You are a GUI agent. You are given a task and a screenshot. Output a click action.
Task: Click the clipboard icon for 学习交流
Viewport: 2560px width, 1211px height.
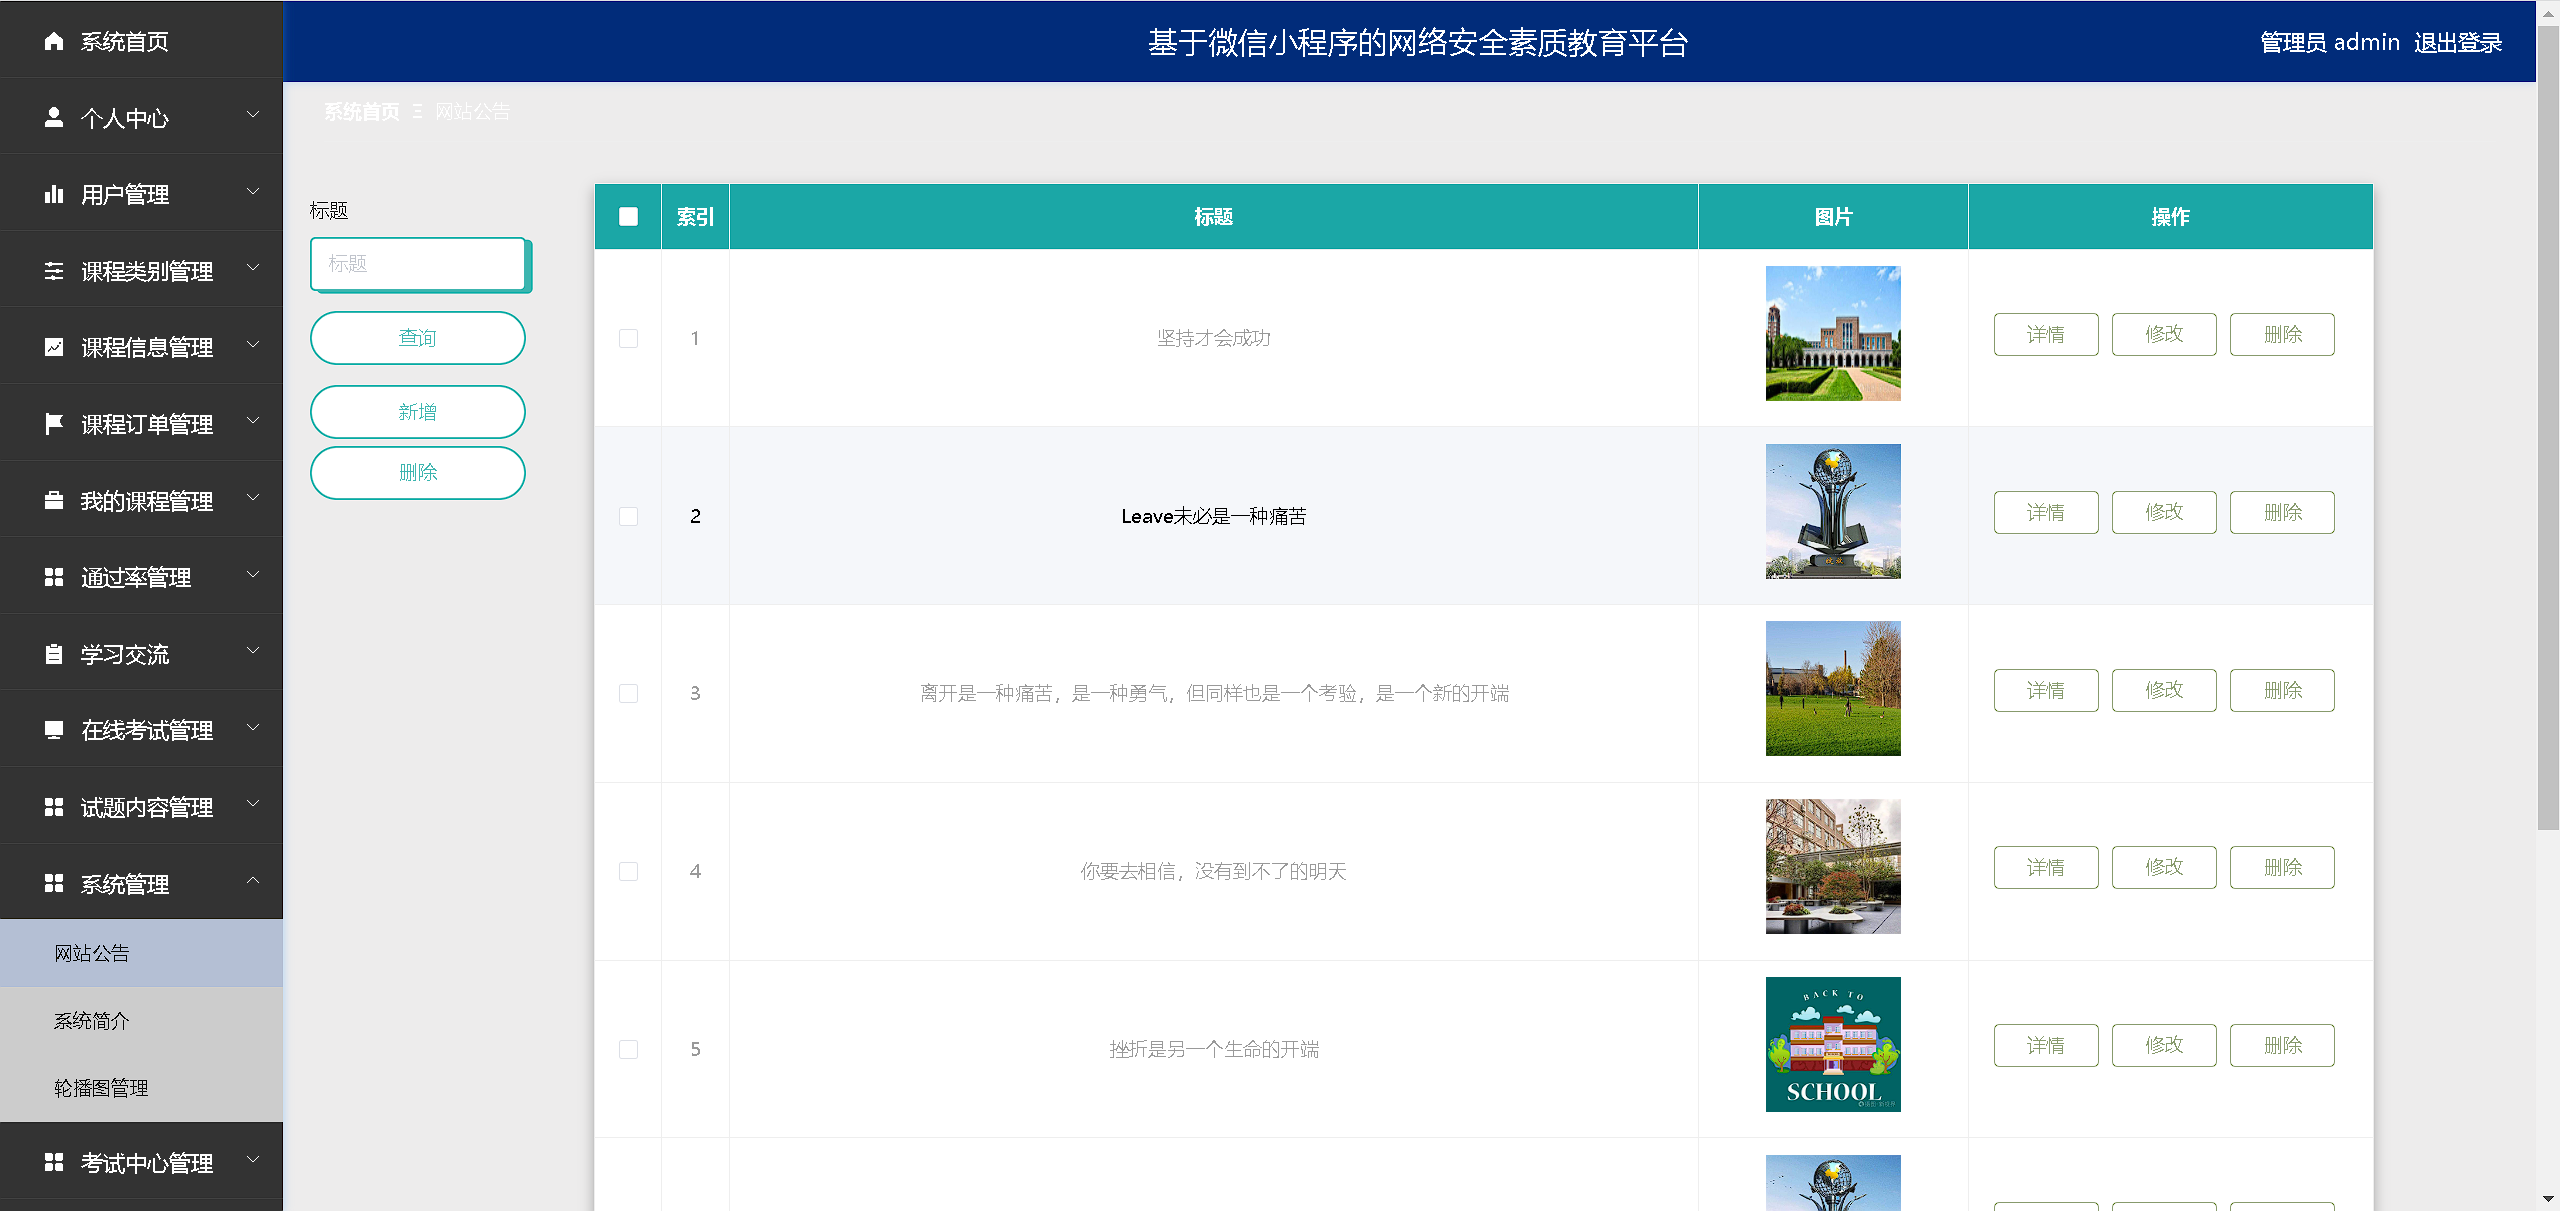click(x=54, y=654)
